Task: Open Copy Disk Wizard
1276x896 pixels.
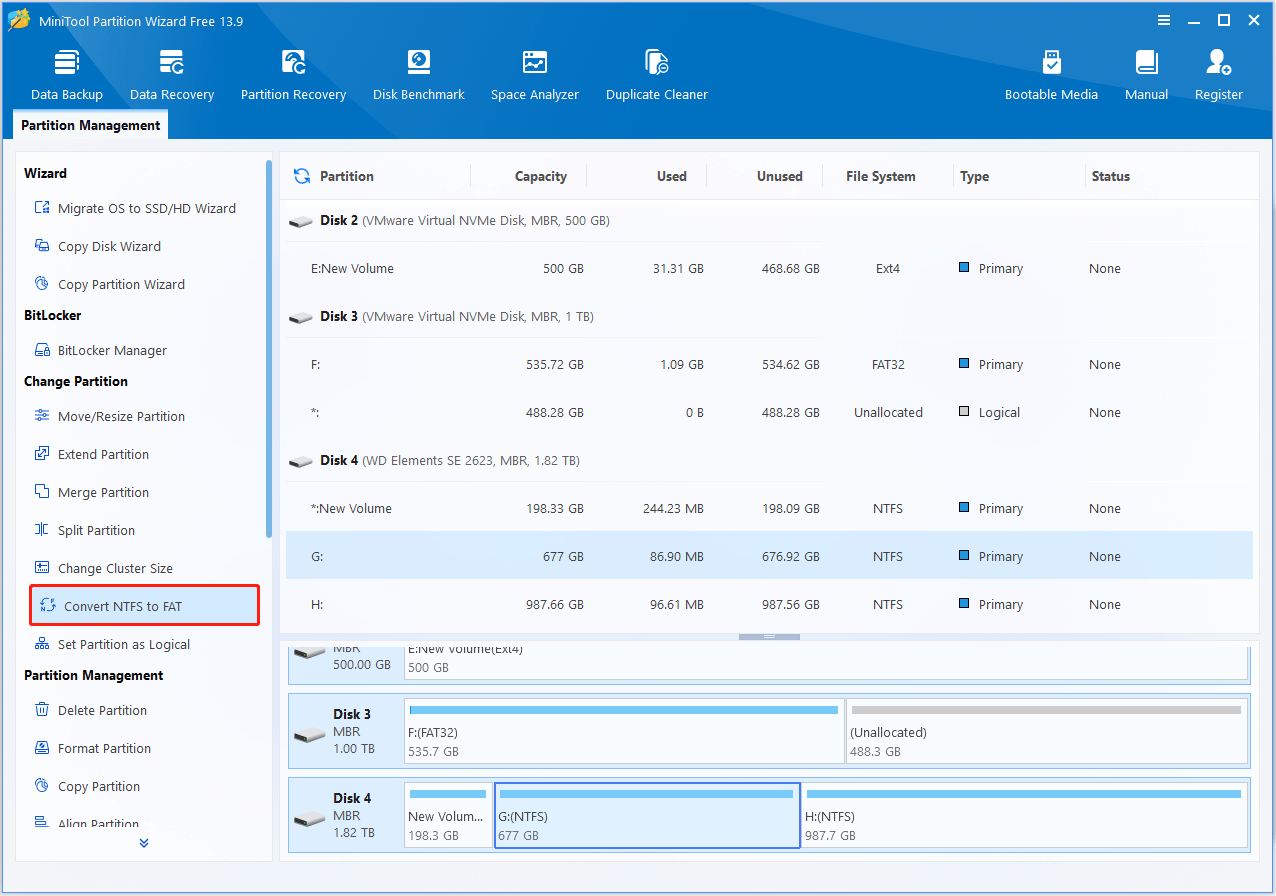Action: 97,246
